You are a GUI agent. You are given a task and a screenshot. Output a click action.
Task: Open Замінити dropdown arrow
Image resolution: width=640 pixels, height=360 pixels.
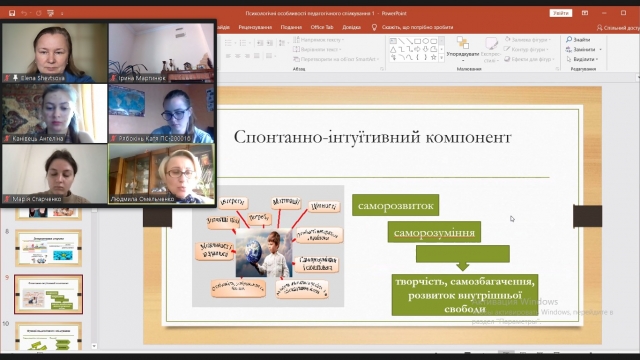coord(600,49)
